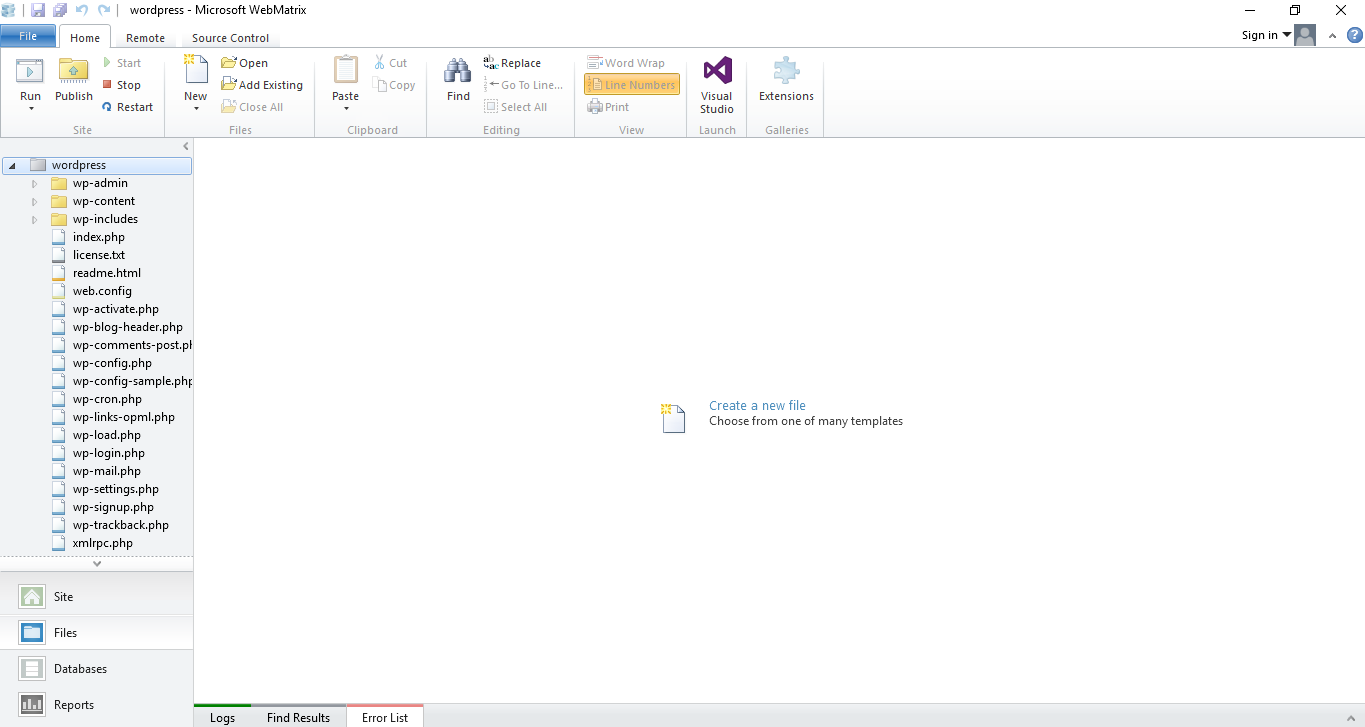Click the New file icon
Viewport: 1365px width, 727px height.
coord(196,70)
